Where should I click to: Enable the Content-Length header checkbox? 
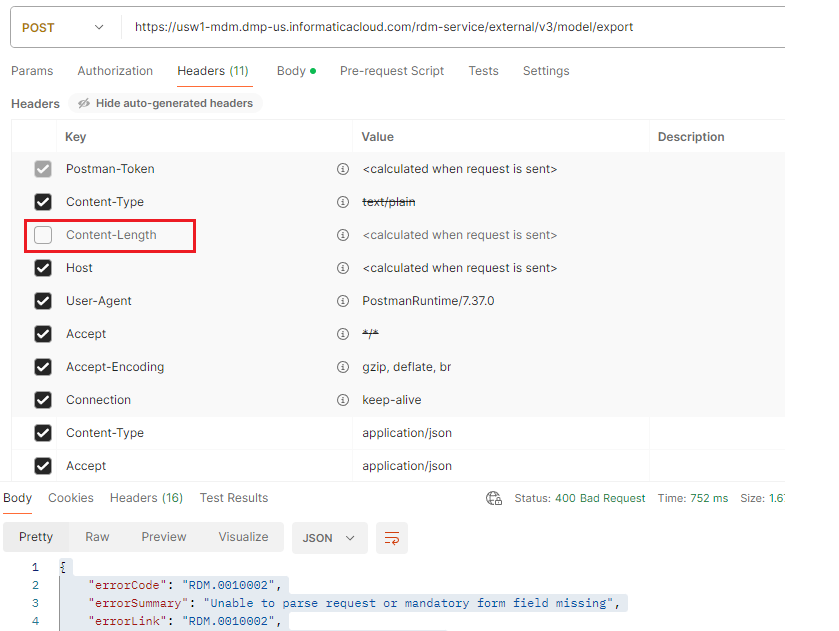tap(43, 235)
